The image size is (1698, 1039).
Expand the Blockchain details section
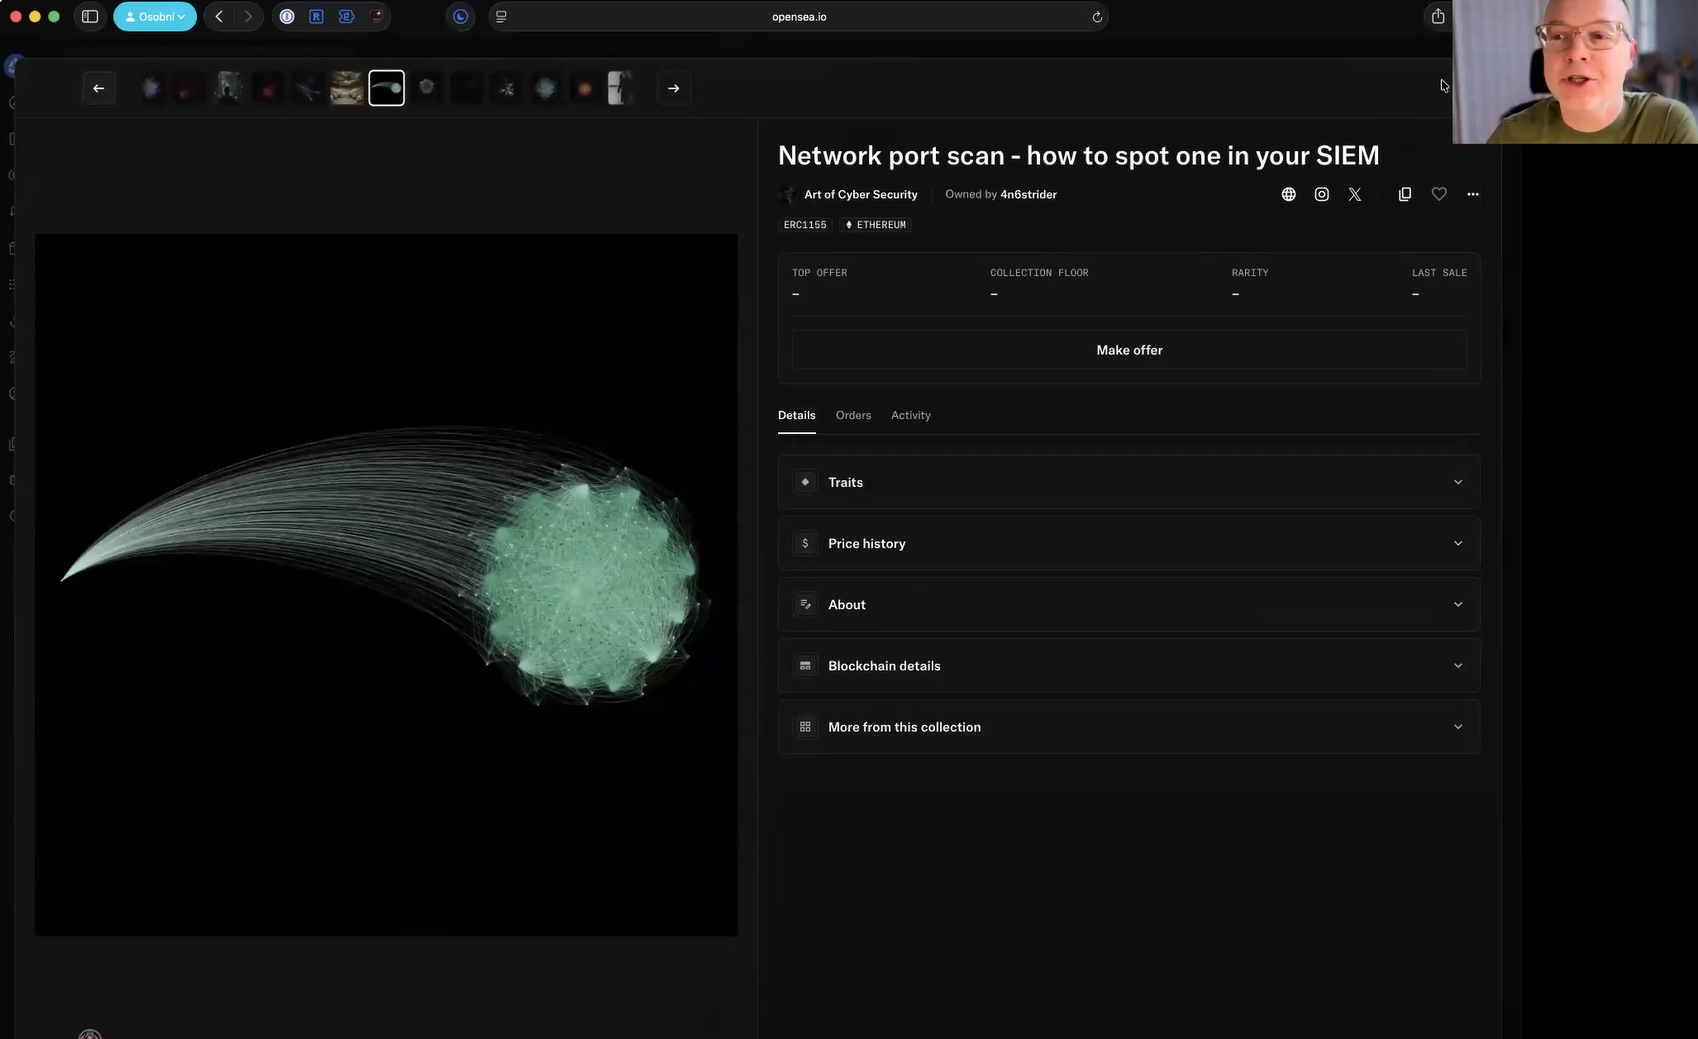[1128, 666]
